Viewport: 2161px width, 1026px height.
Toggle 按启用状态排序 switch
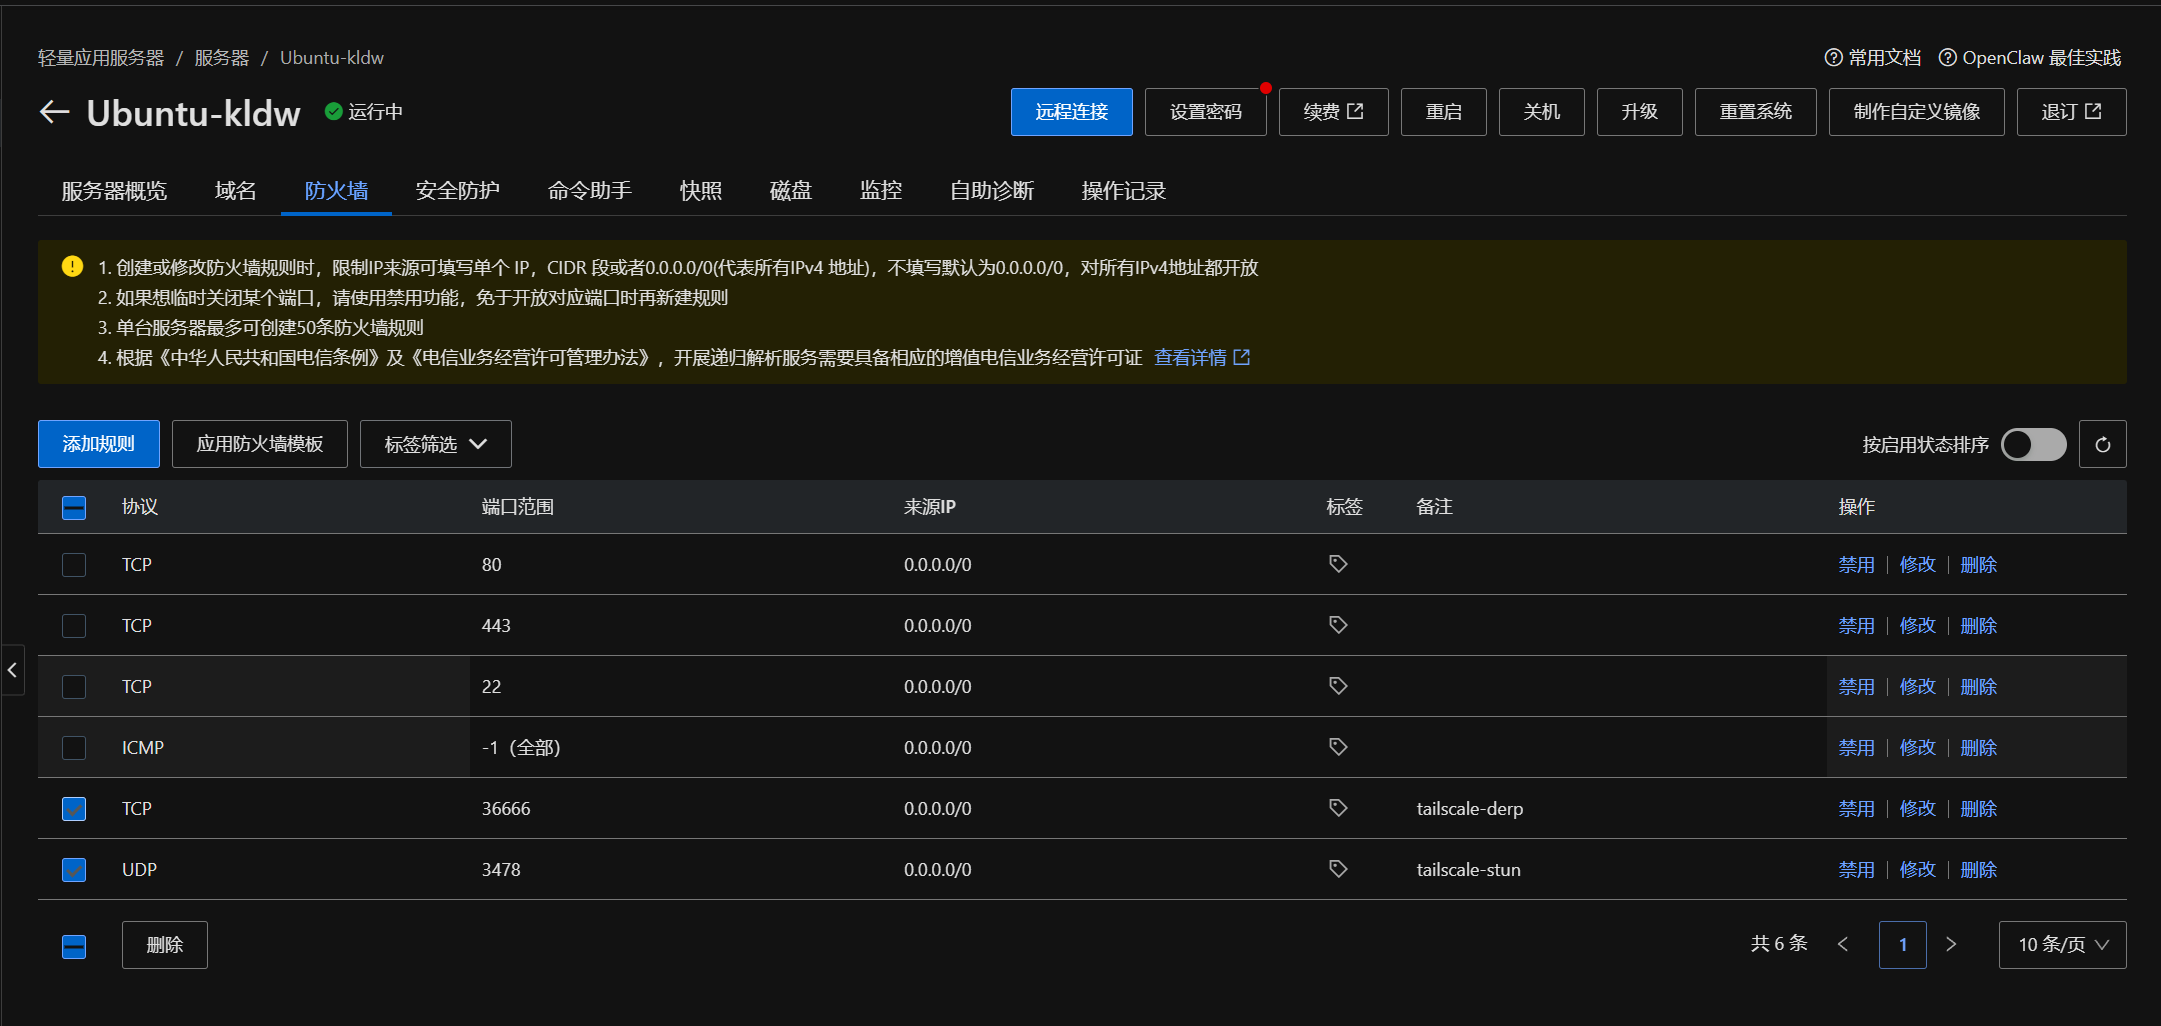[x=2033, y=445]
